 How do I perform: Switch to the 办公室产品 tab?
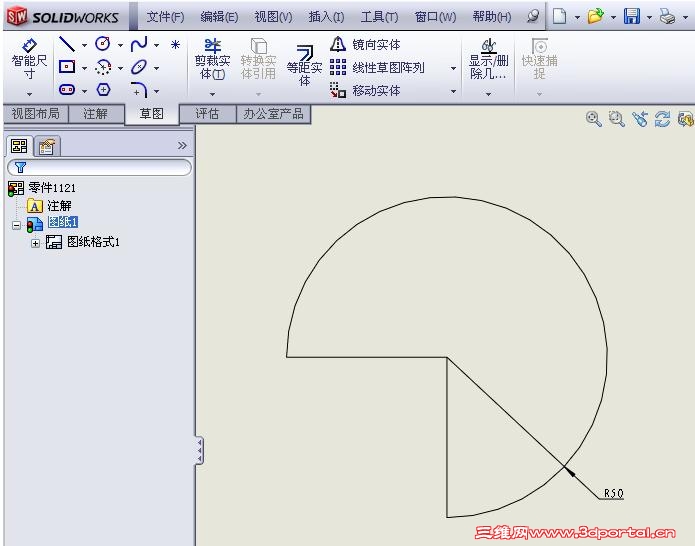(273, 114)
